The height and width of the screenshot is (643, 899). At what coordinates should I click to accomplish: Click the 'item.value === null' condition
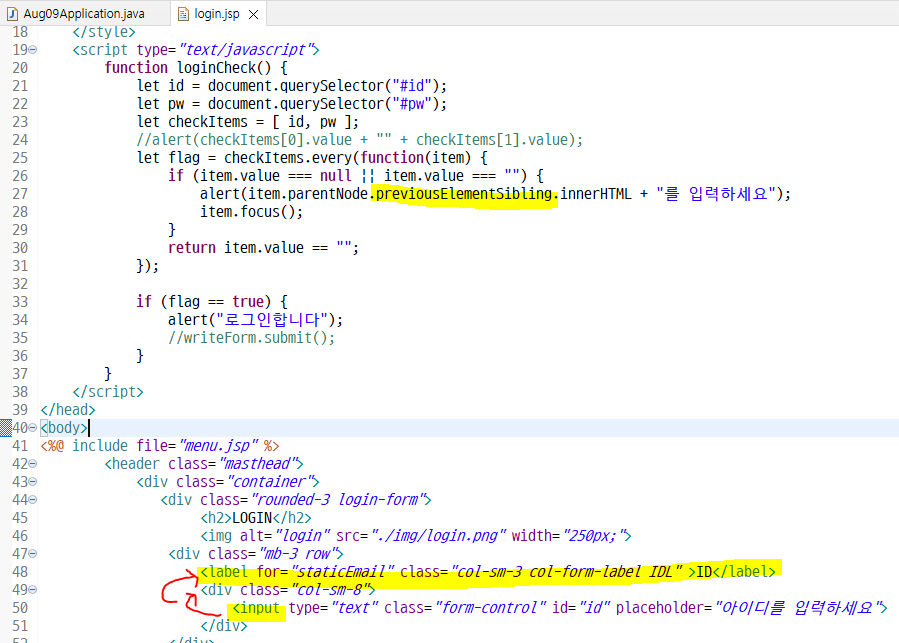pyautogui.click(x=275, y=176)
